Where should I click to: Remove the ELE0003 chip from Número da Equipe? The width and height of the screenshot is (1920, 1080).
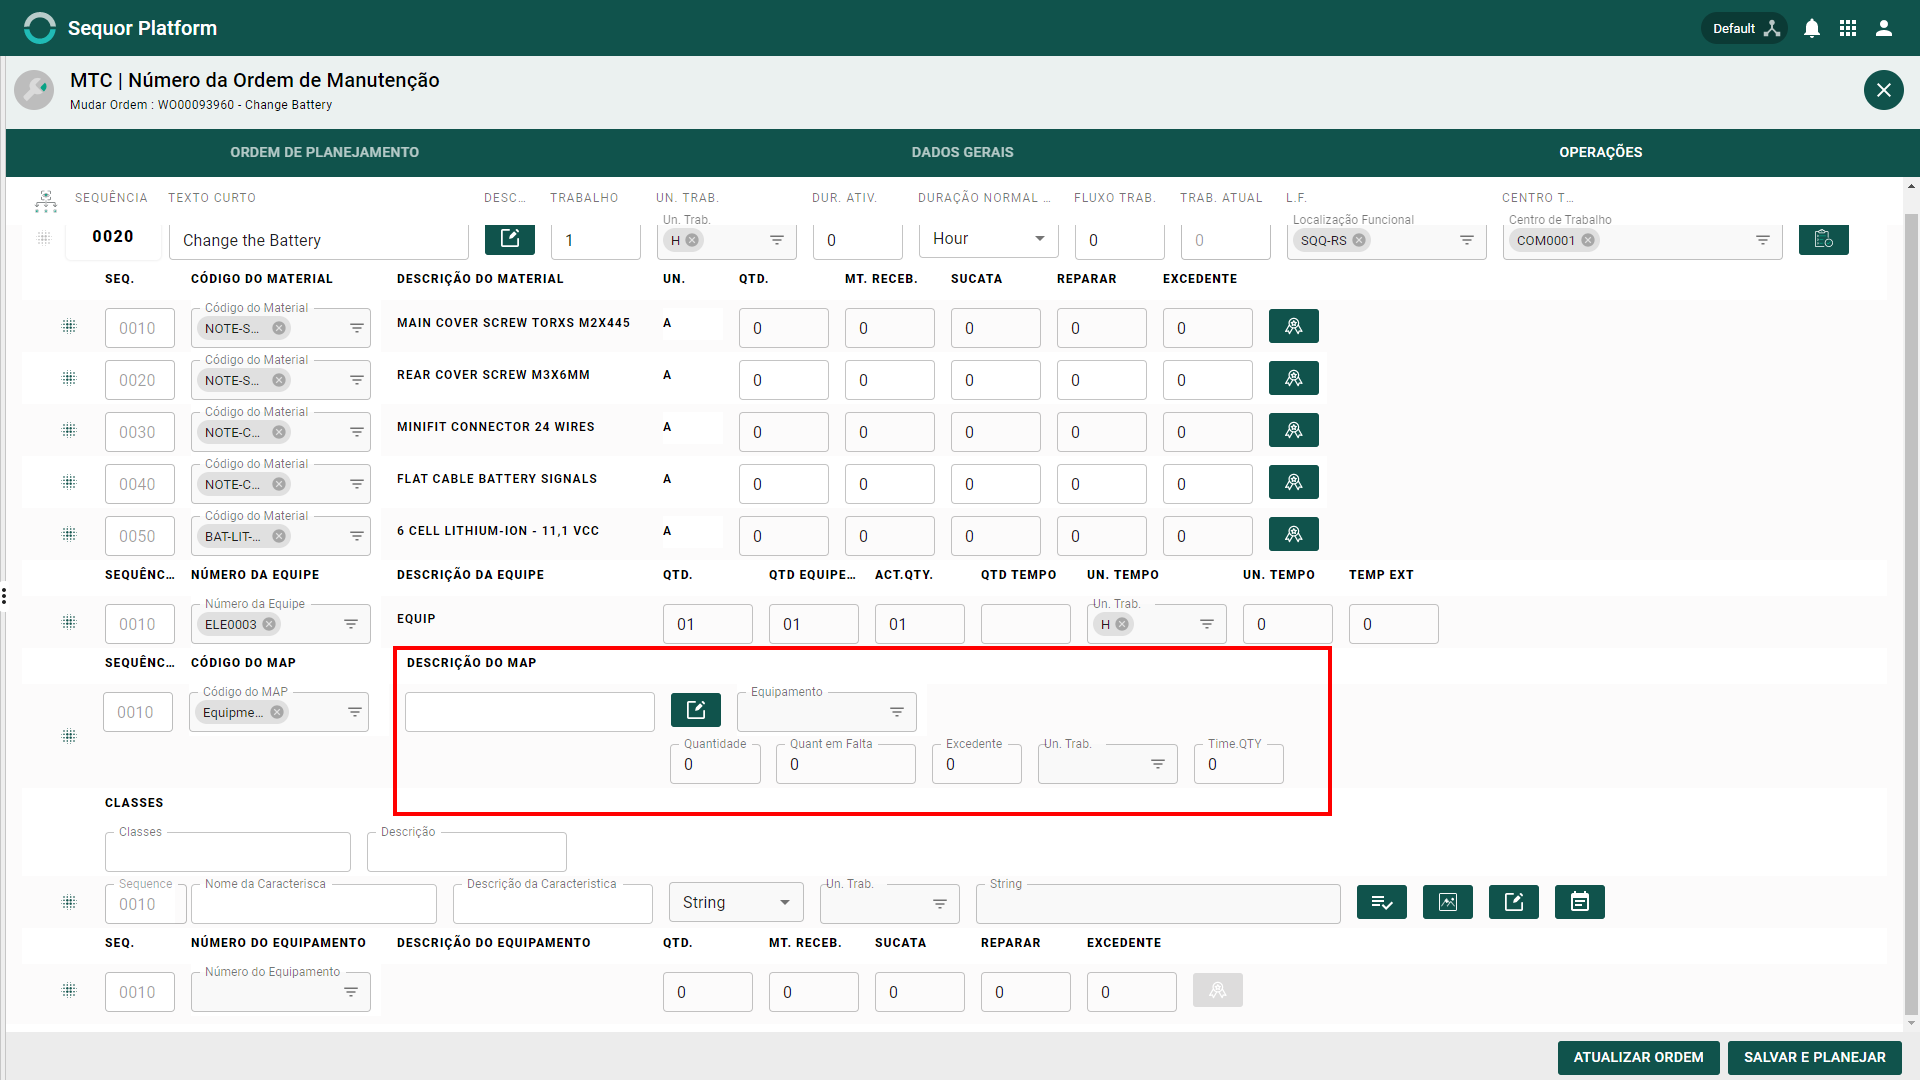tap(269, 624)
